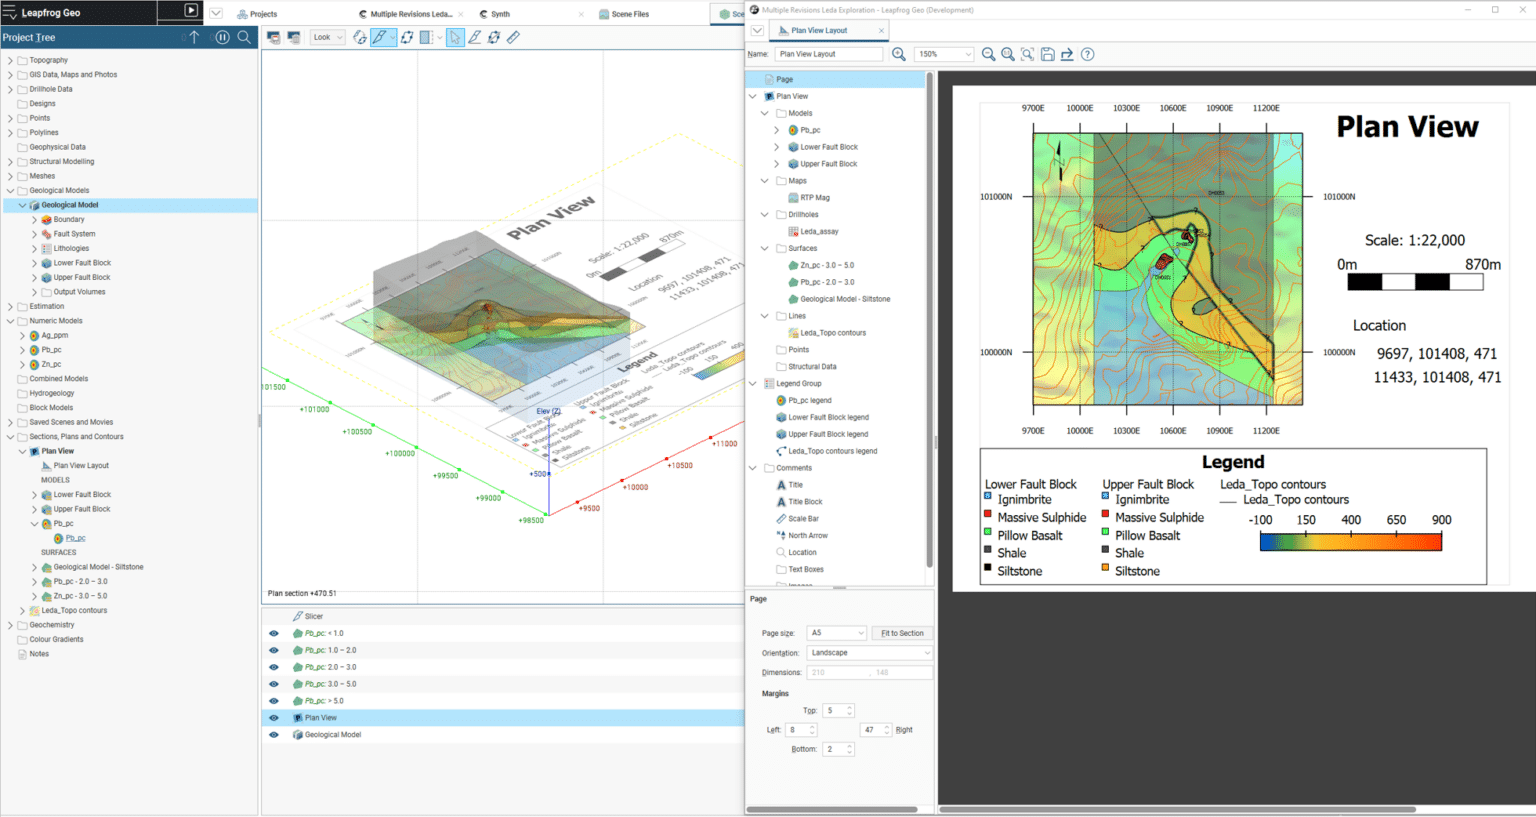Choose the Select arrow tool in scene toolbar
The width and height of the screenshot is (1536, 817).
[x=455, y=37]
